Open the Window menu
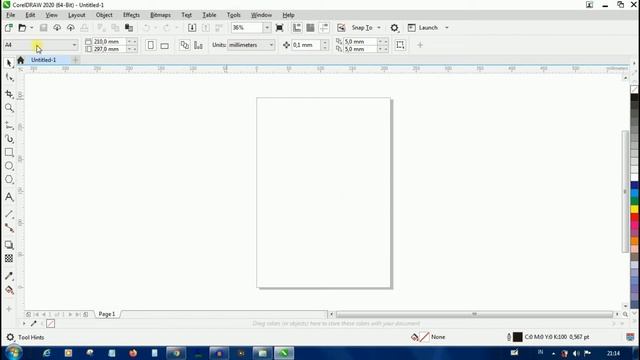Screen dimensions: 640x360 coord(261,15)
